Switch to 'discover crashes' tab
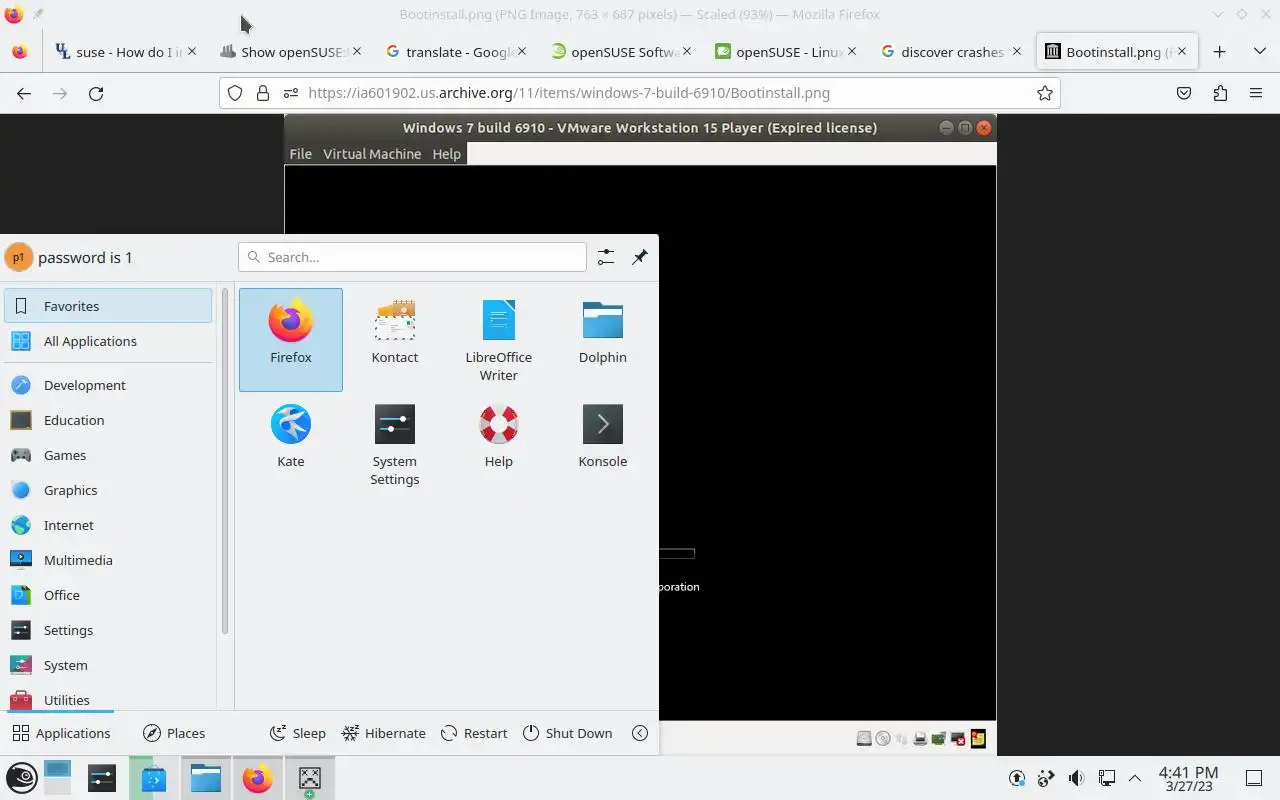The image size is (1280, 800). tap(951, 52)
